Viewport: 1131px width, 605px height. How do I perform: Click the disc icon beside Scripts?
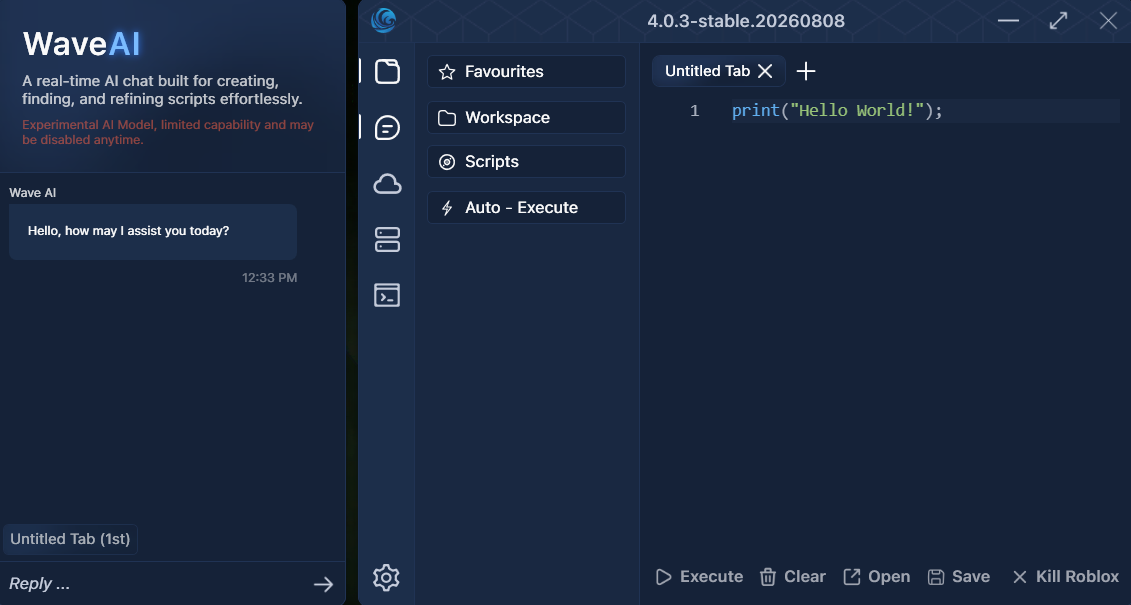coord(447,162)
